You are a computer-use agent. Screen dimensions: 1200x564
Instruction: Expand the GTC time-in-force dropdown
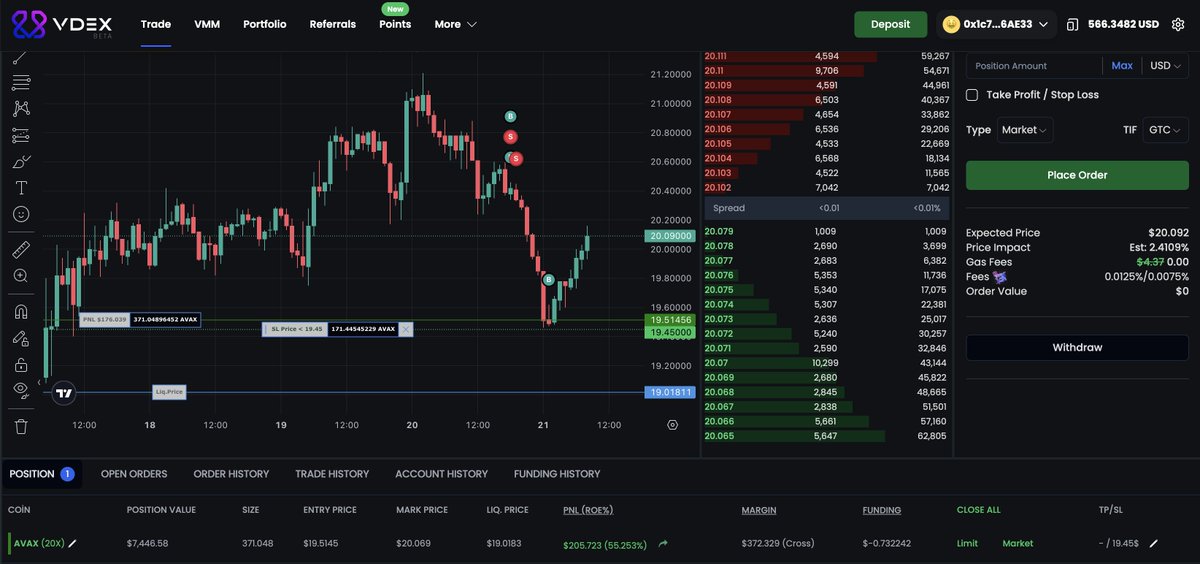tap(1165, 130)
